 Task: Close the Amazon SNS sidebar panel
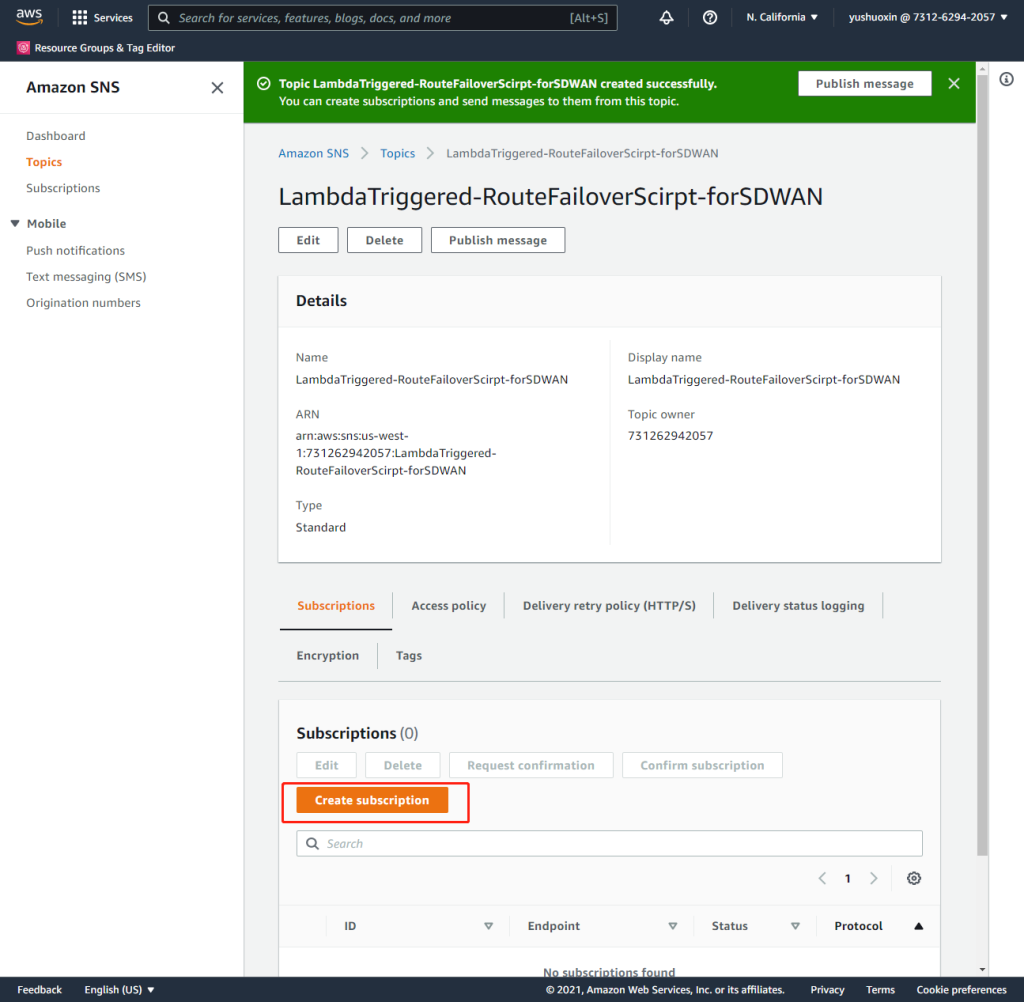tap(217, 88)
